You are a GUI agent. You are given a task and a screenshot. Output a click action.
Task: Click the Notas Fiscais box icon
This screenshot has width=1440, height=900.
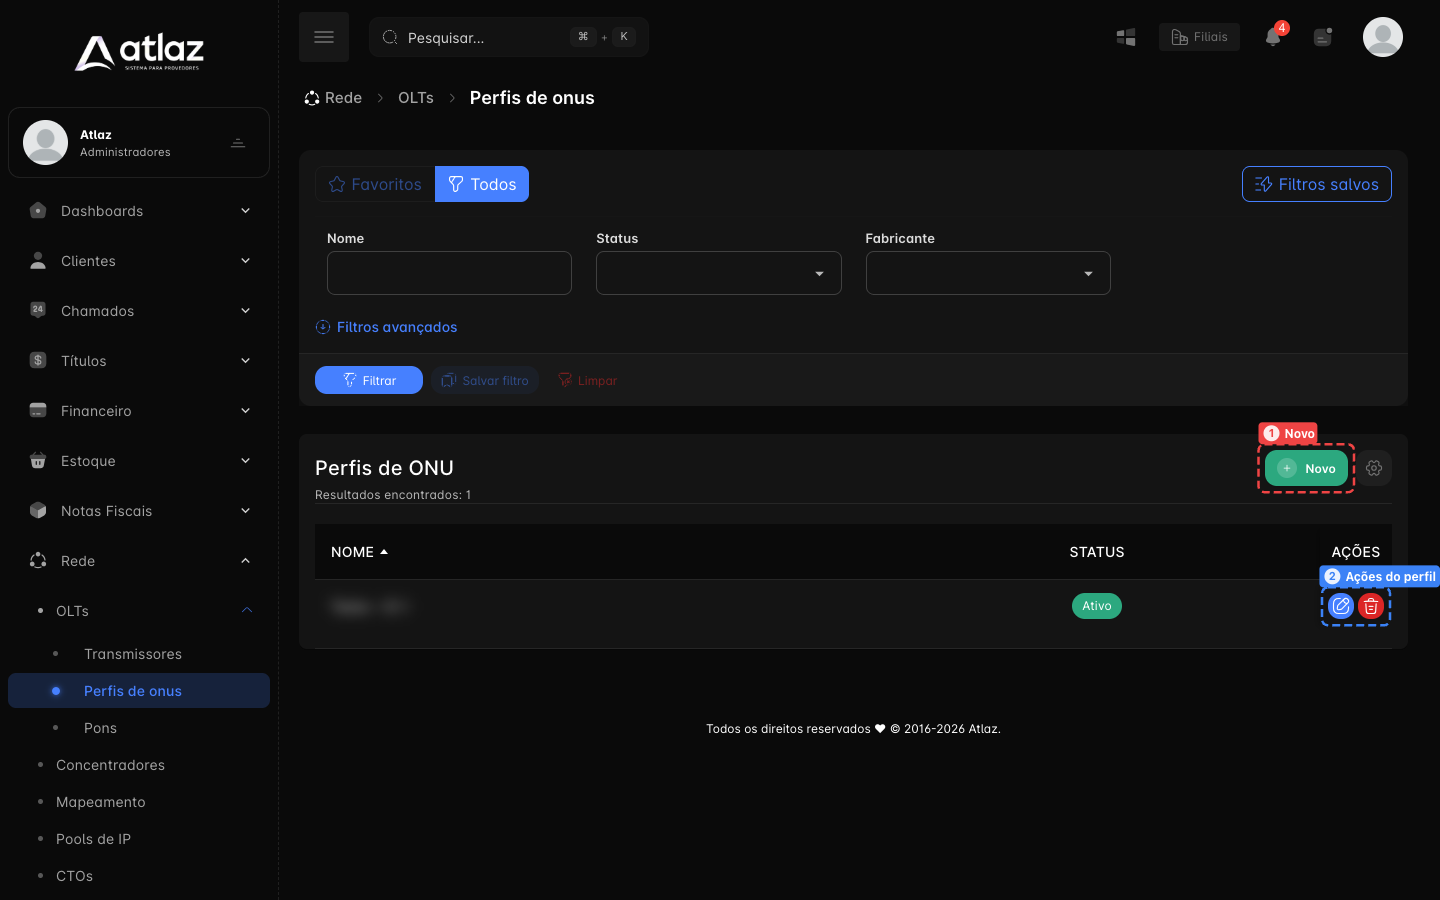pos(38,510)
